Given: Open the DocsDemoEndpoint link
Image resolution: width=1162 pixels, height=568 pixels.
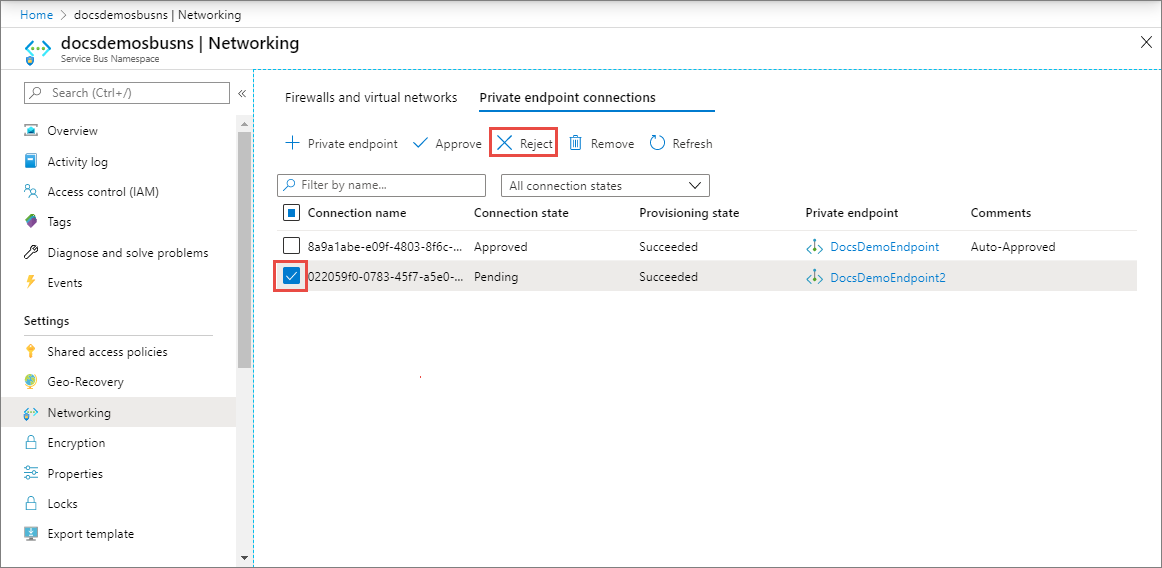Looking at the screenshot, I should point(885,247).
